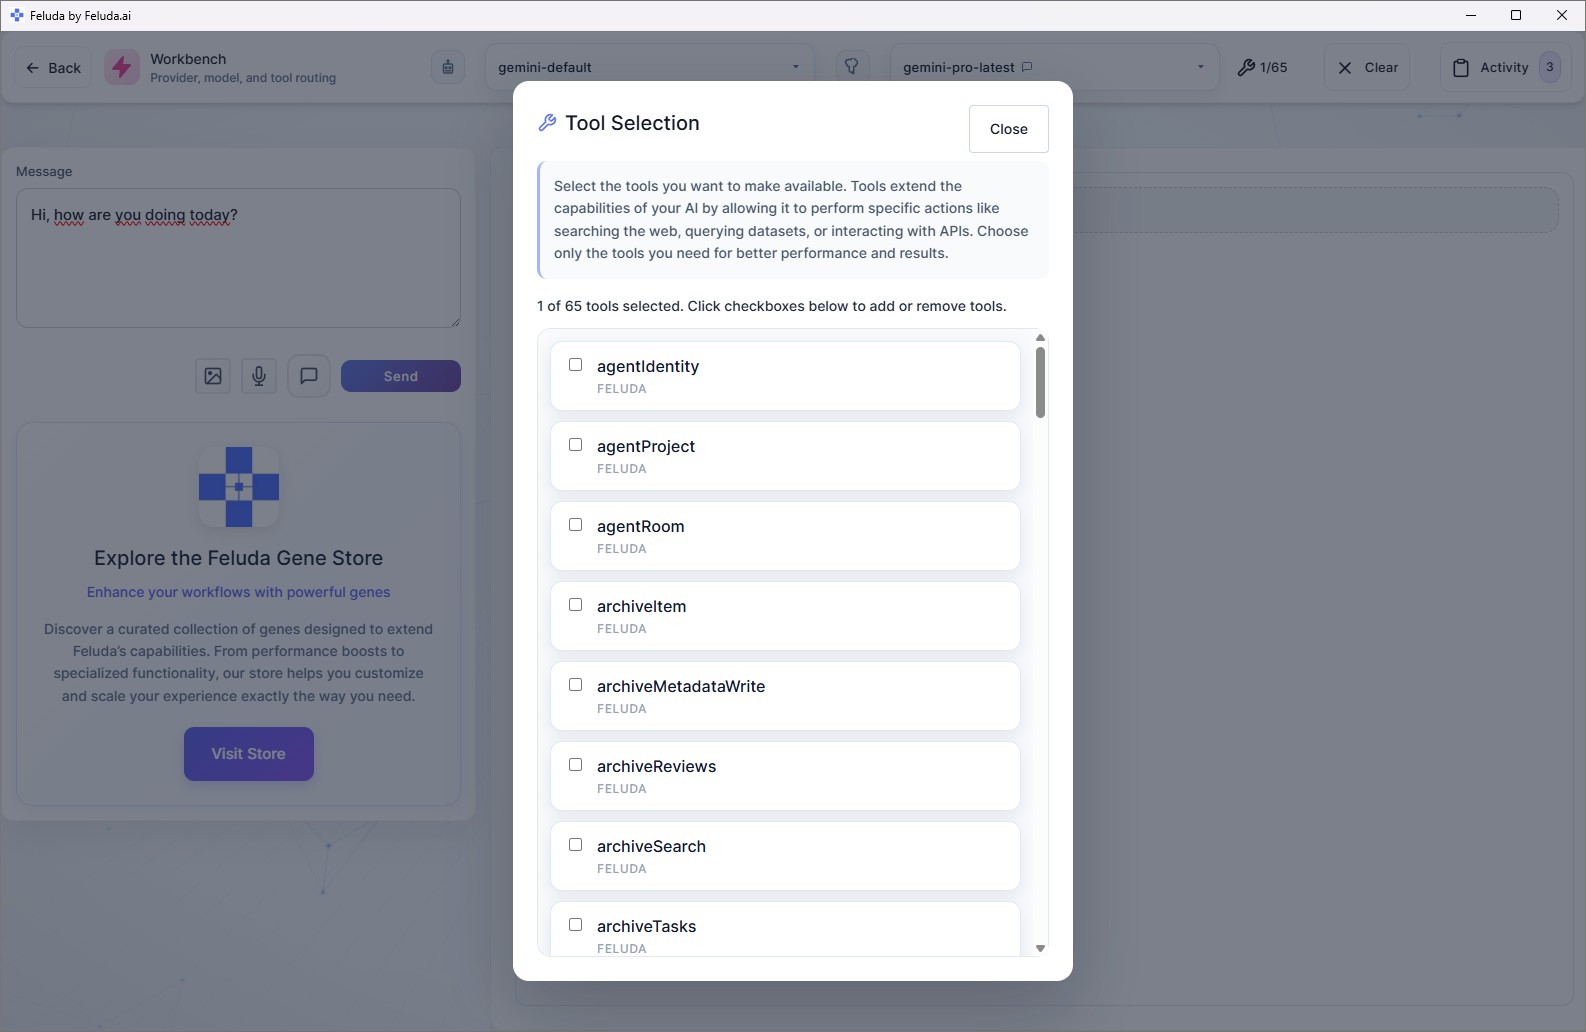Click the Activity clipboard icon

coord(1461,68)
